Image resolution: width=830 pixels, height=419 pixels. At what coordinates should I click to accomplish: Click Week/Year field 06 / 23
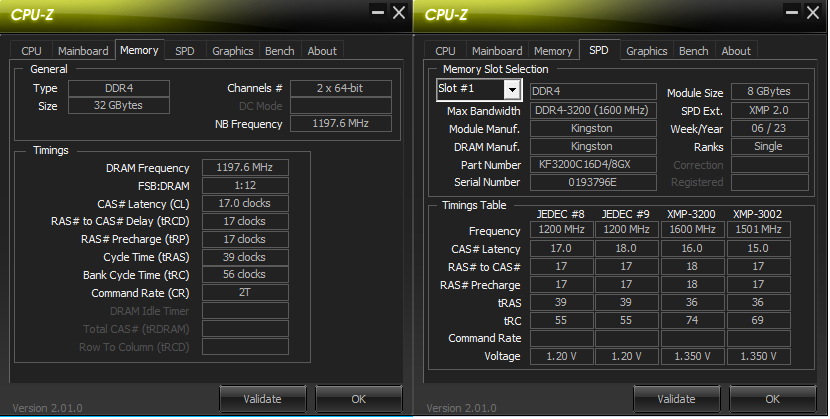point(770,129)
